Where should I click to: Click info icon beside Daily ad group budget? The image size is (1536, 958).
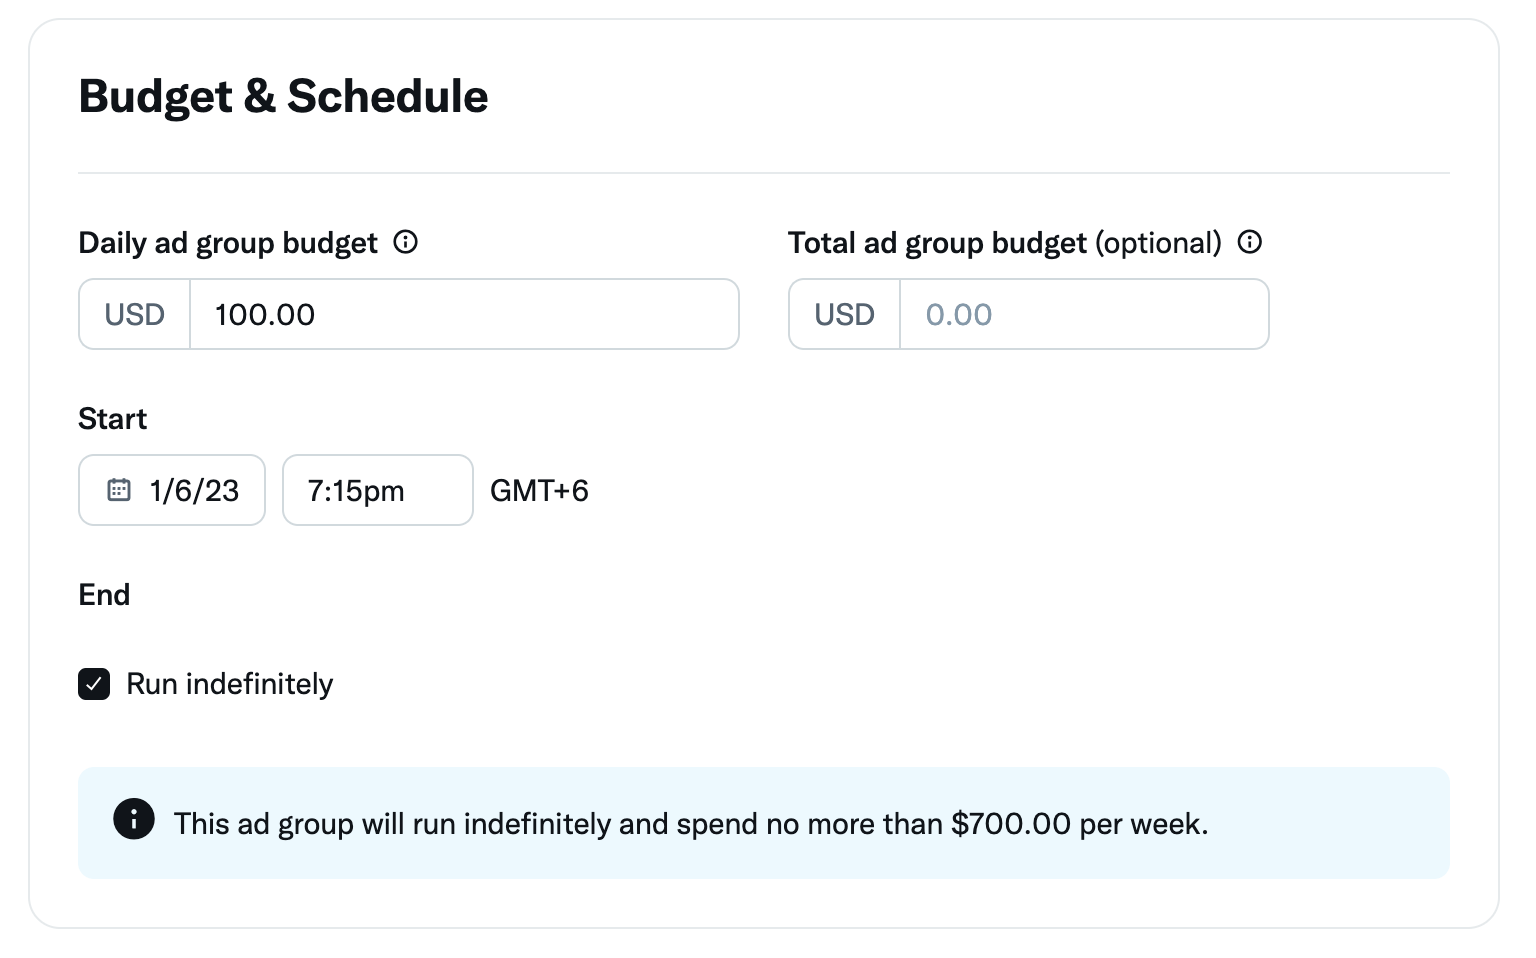tap(405, 242)
